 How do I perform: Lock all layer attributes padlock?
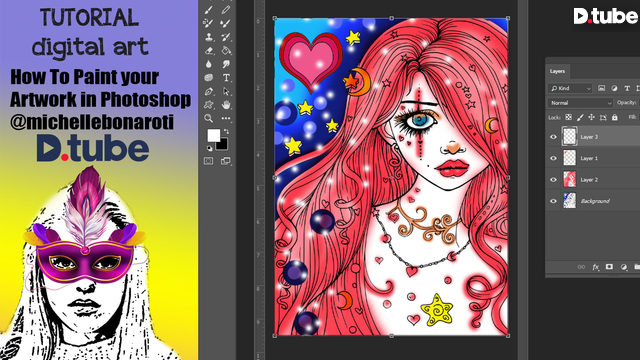615,118
